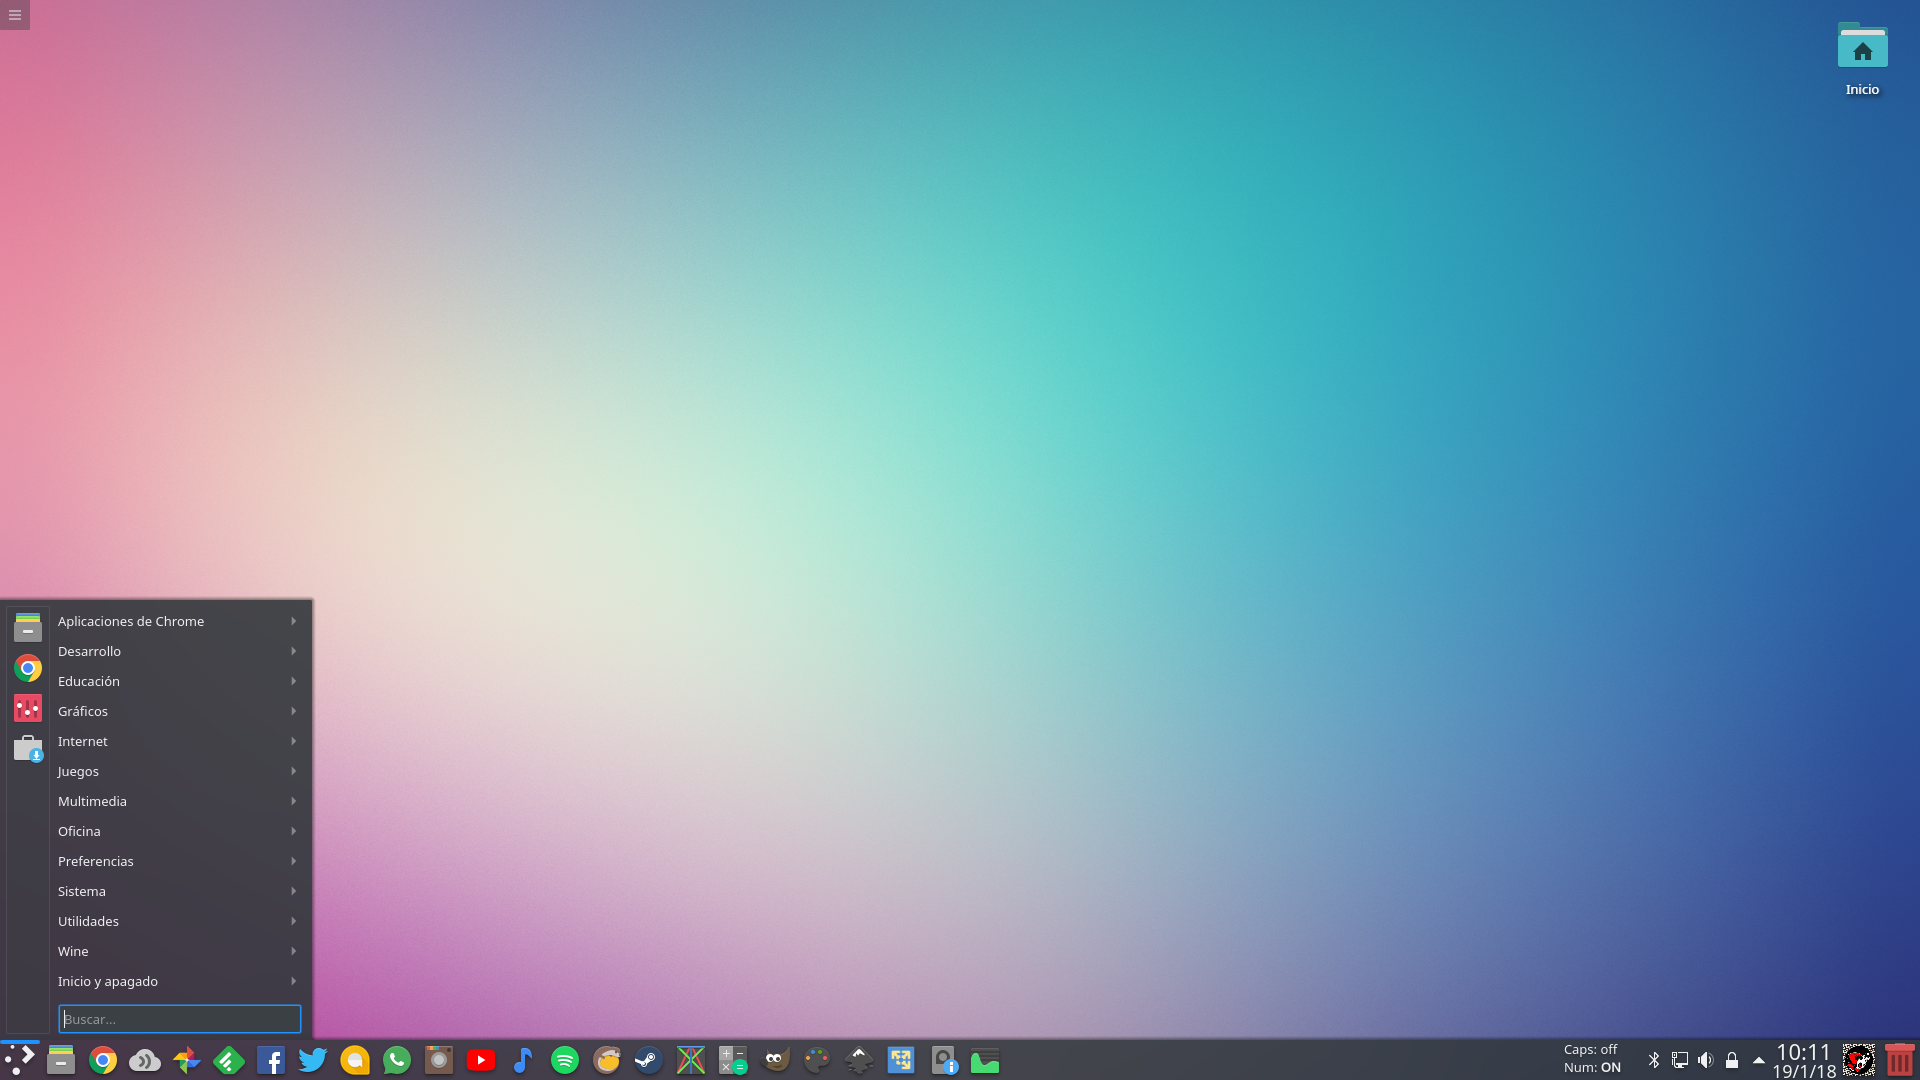Open the Lutris otter icon in taskbar
The width and height of the screenshot is (1920, 1080).
point(607,1060)
